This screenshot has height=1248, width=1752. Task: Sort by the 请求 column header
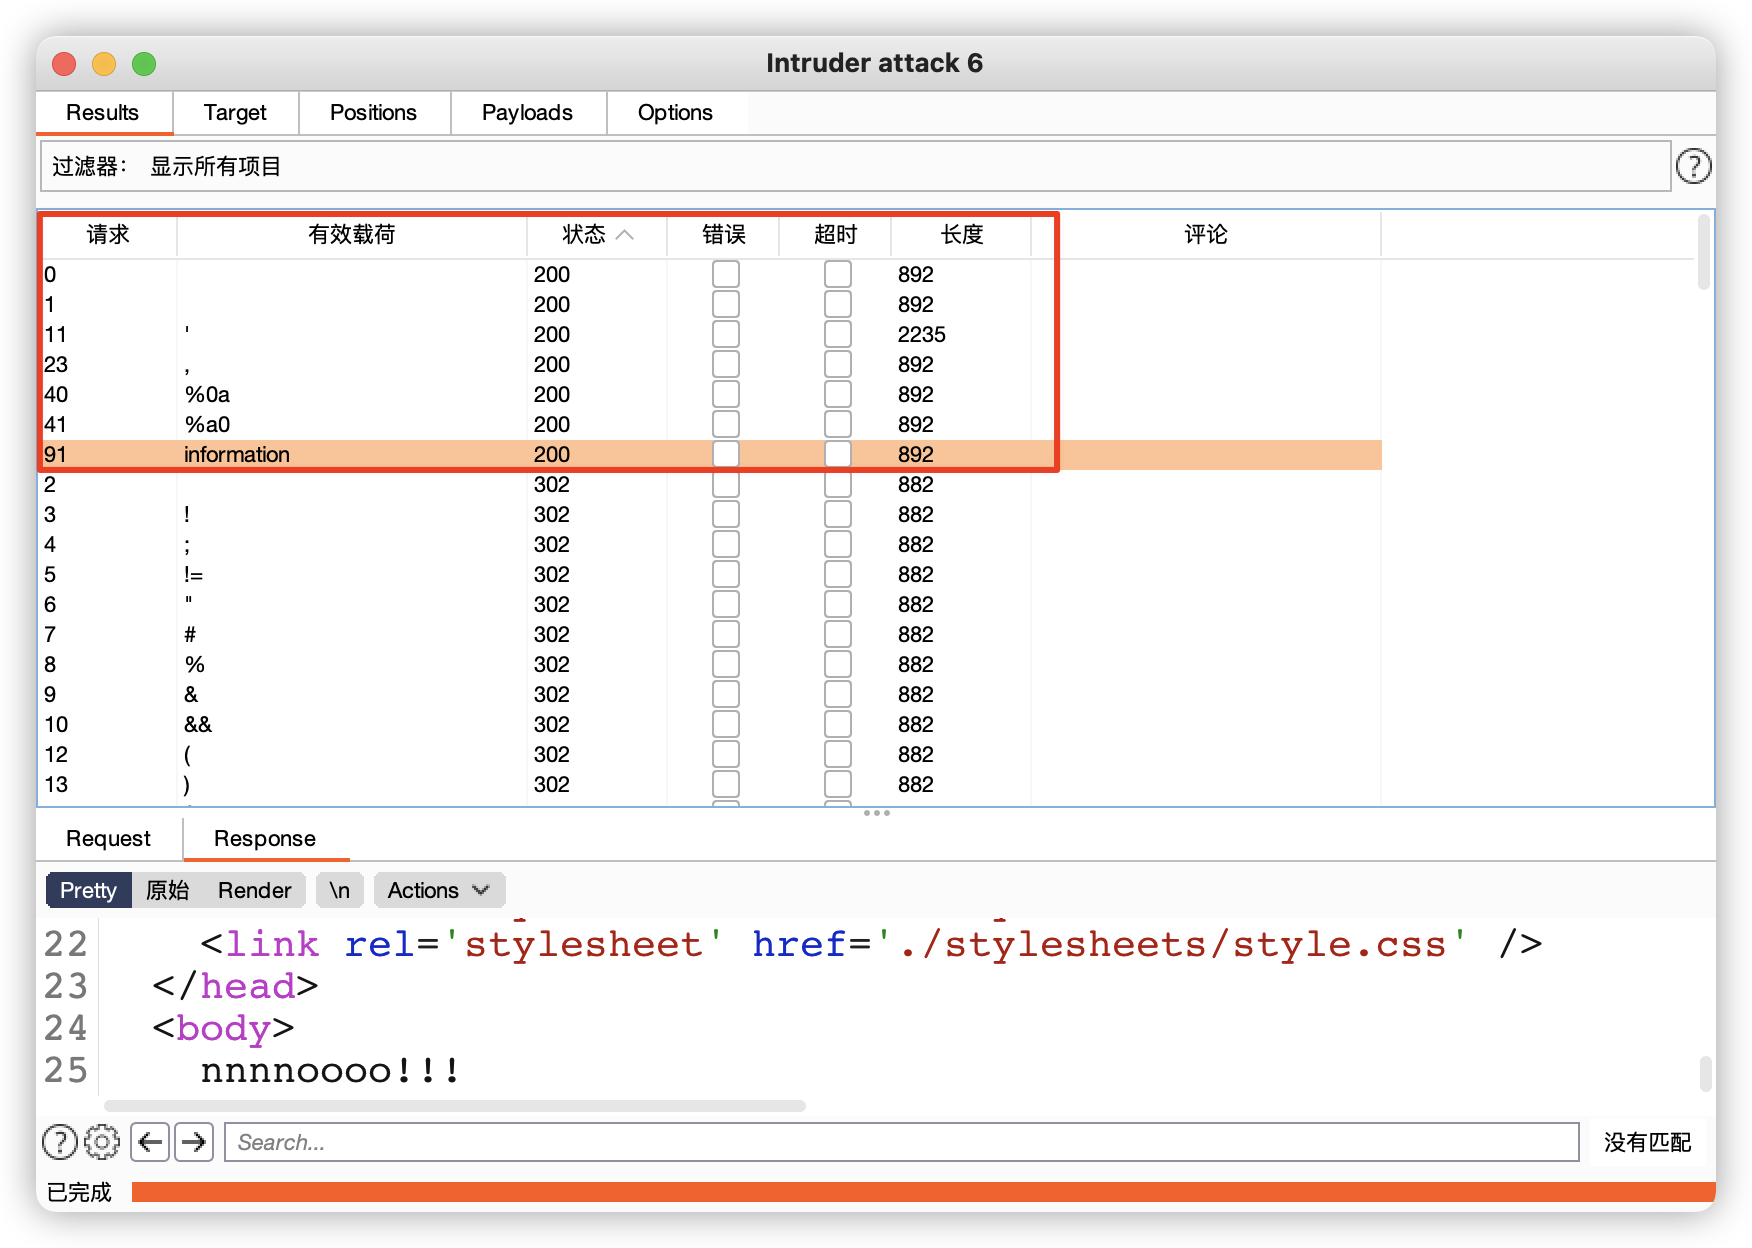coord(108,235)
